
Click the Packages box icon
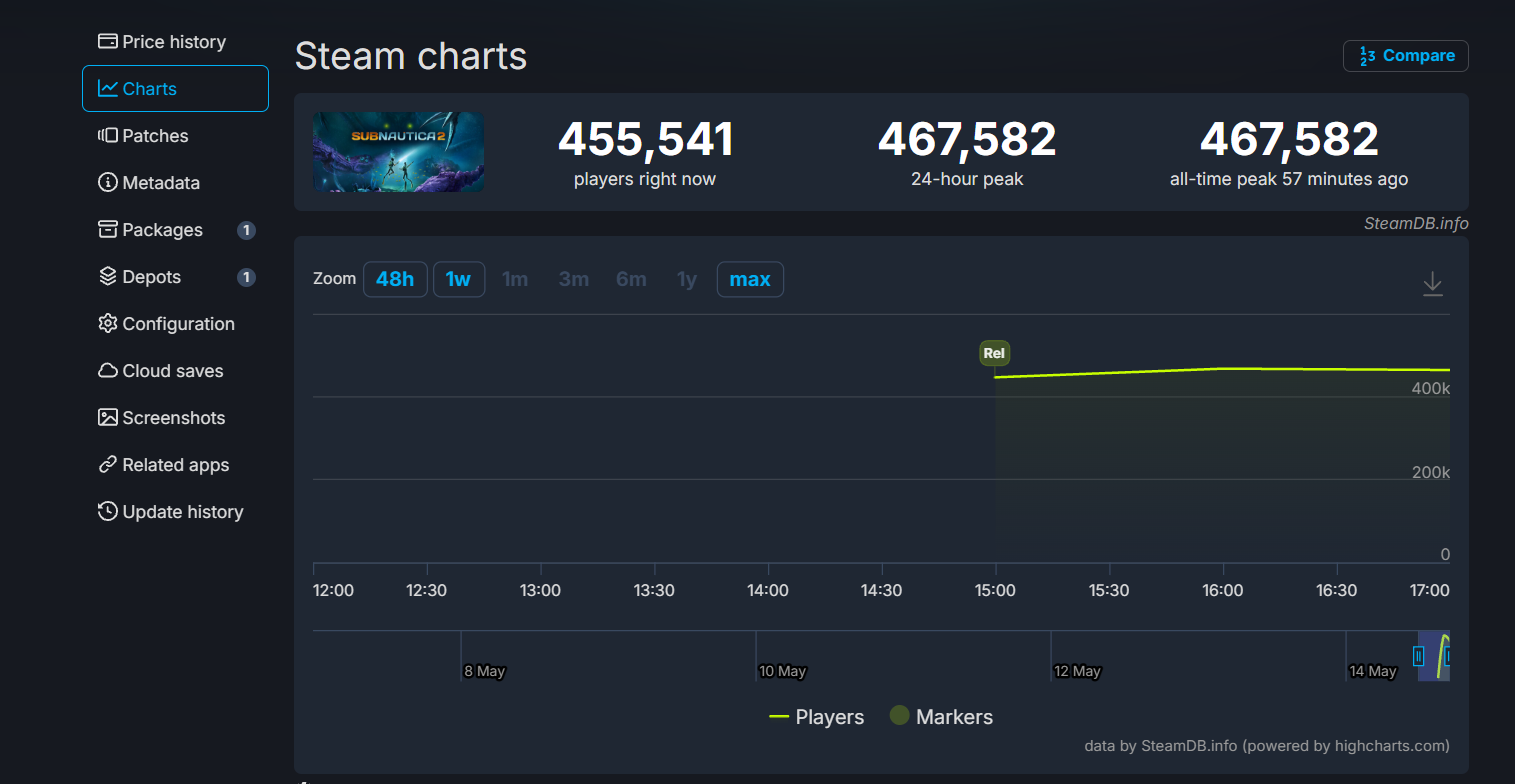coord(108,230)
